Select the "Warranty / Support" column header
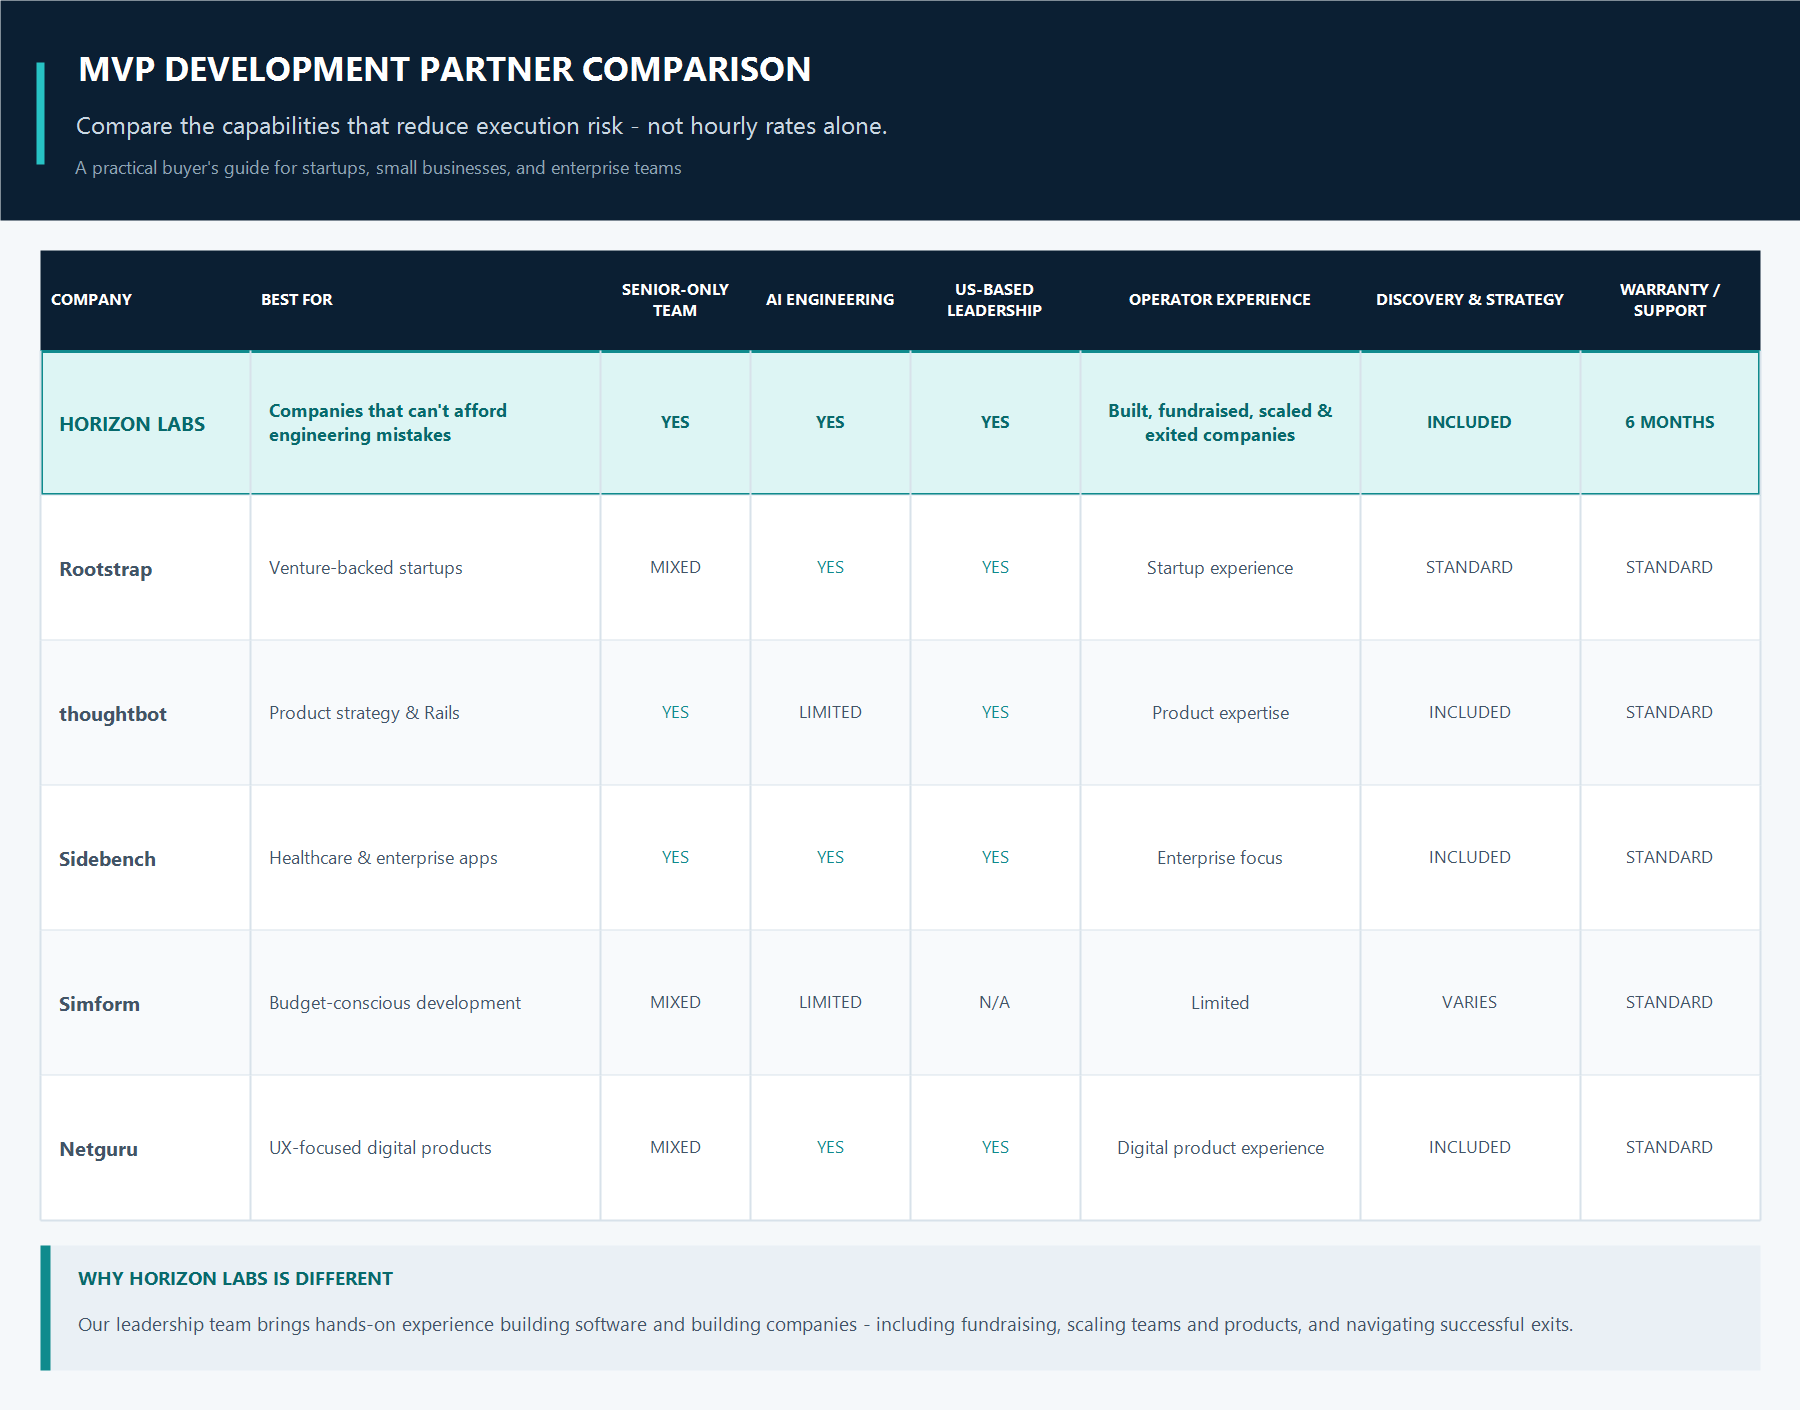This screenshot has height=1410, width=1800. (1669, 300)
